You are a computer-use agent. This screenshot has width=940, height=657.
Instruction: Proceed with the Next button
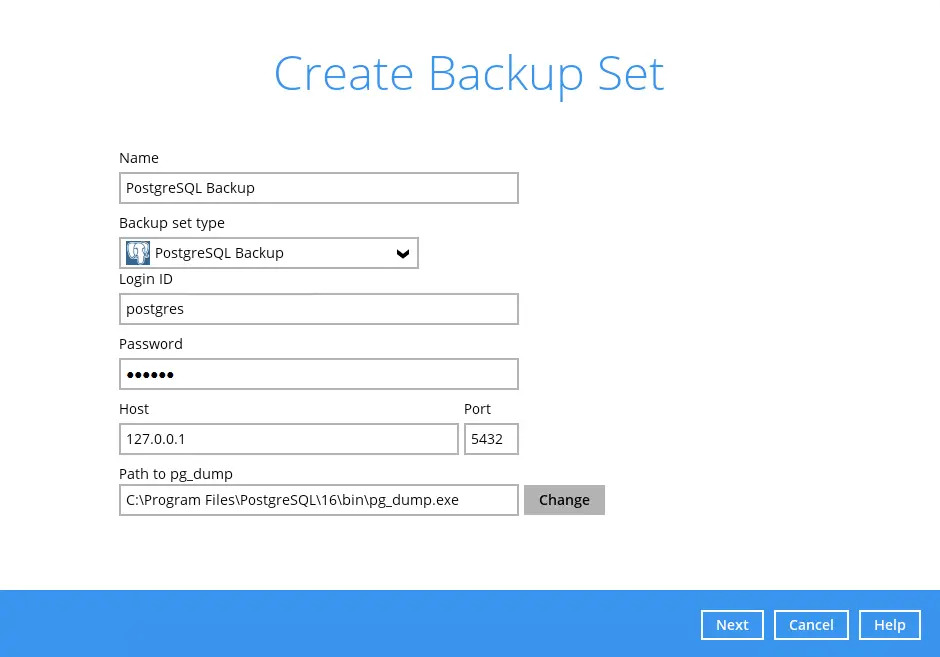(x=732, y=625)
